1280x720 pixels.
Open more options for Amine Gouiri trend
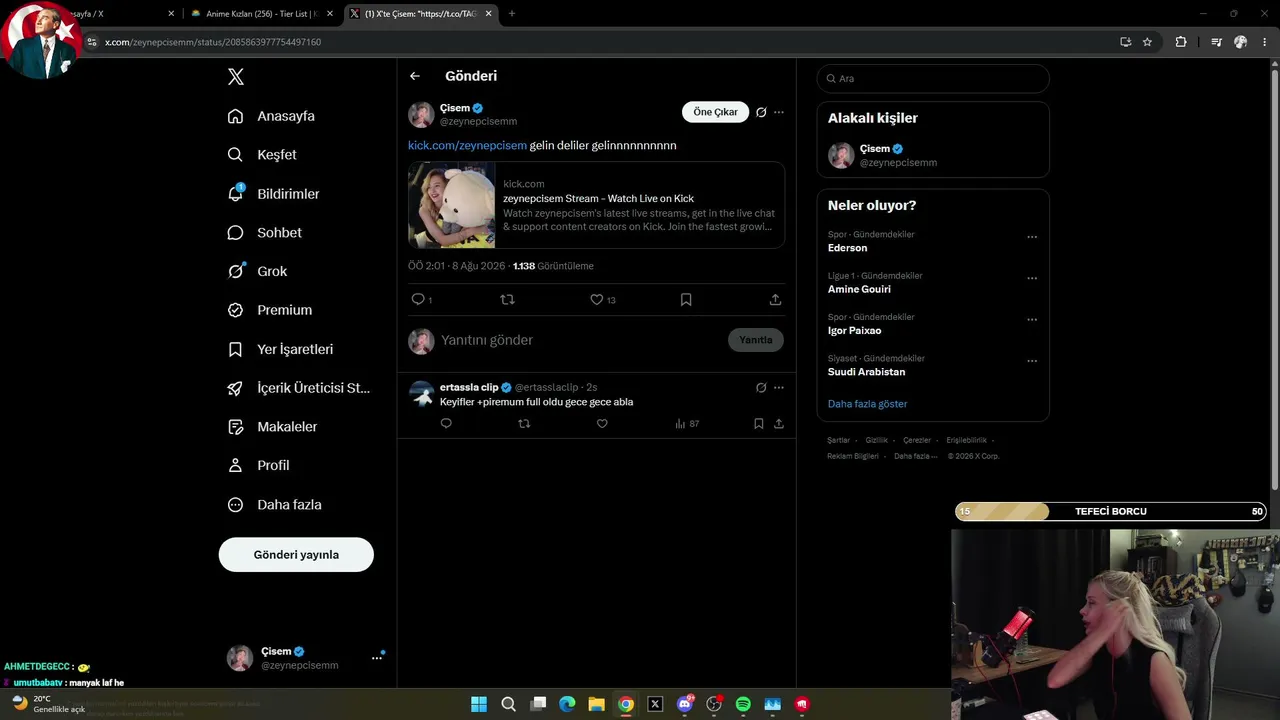point(1032,278)
